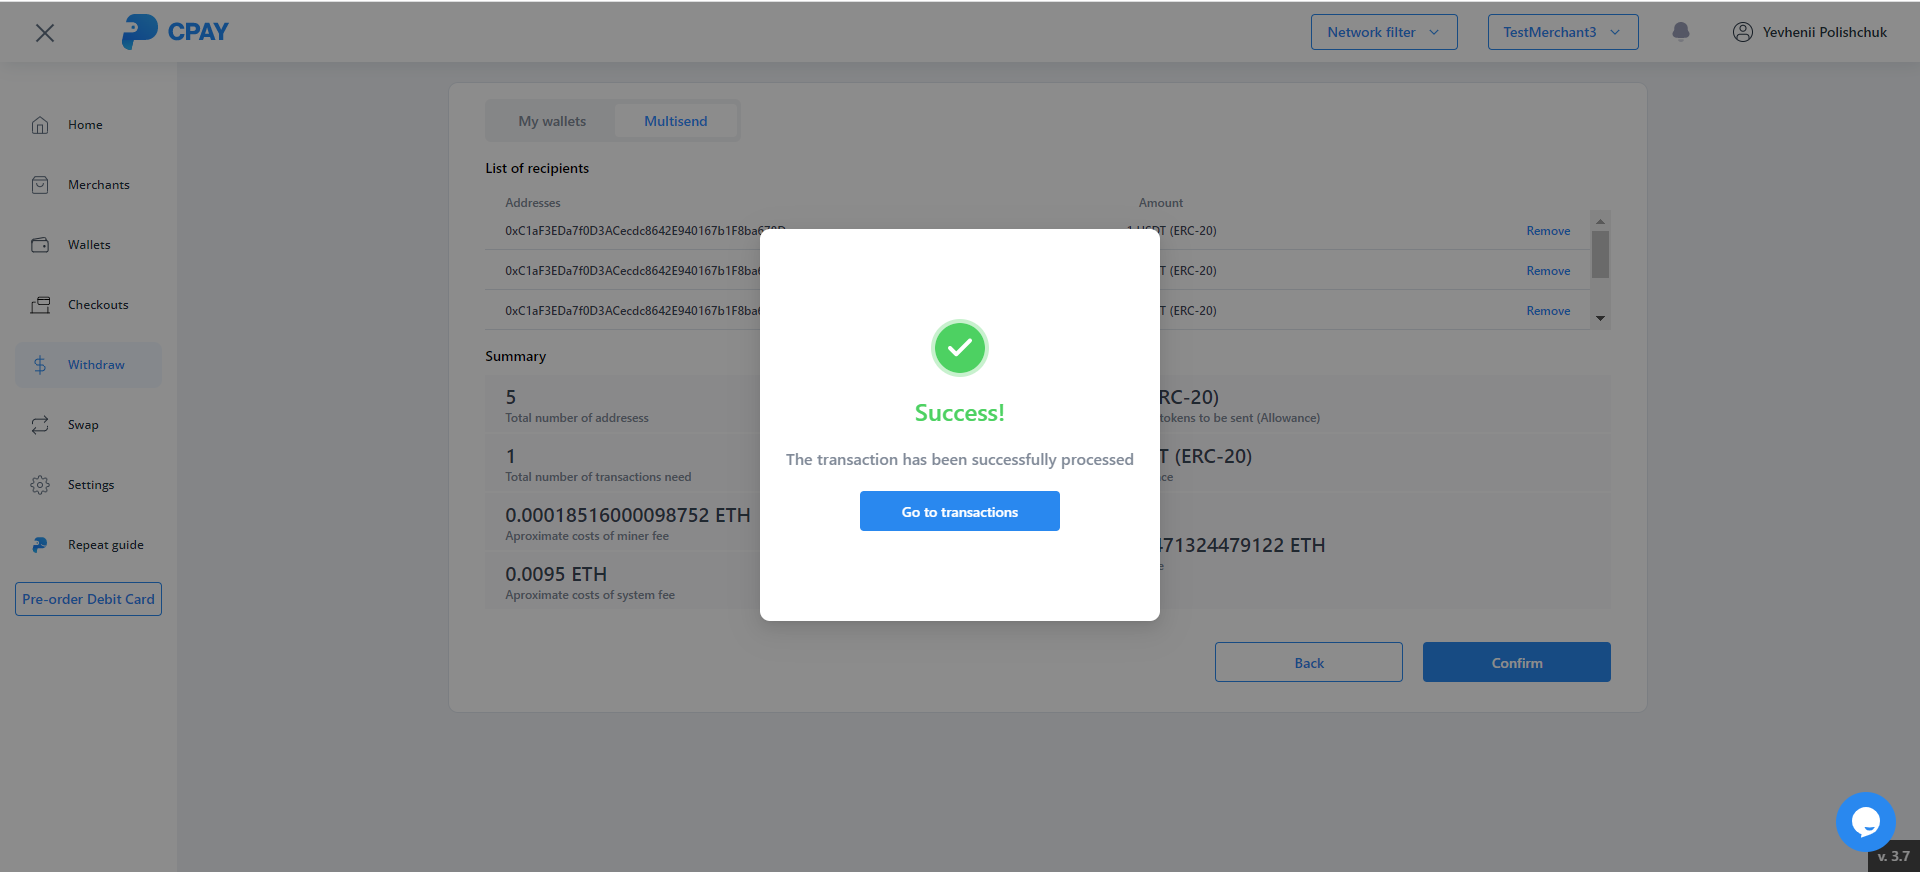Open Checkouts in the sidebar

pyautogui.click(x=98, y=305)
